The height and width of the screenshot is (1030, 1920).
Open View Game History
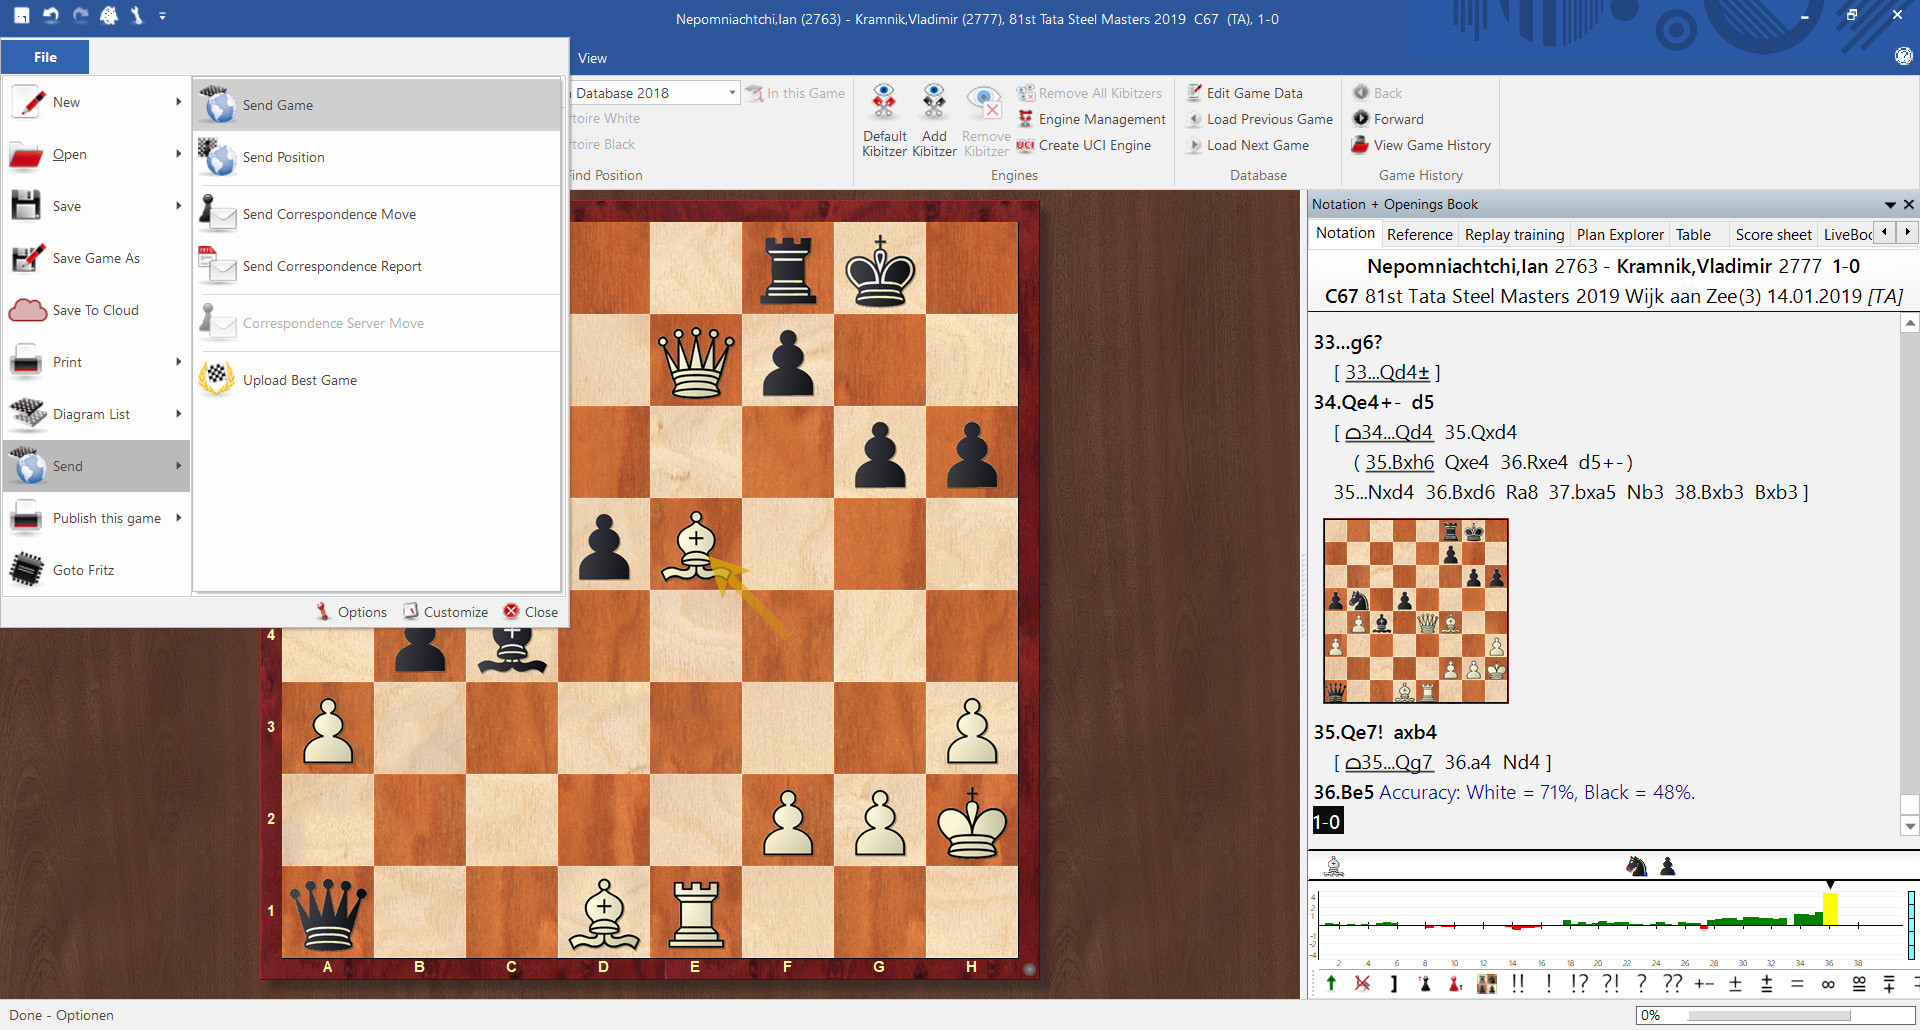point(1421,145)
